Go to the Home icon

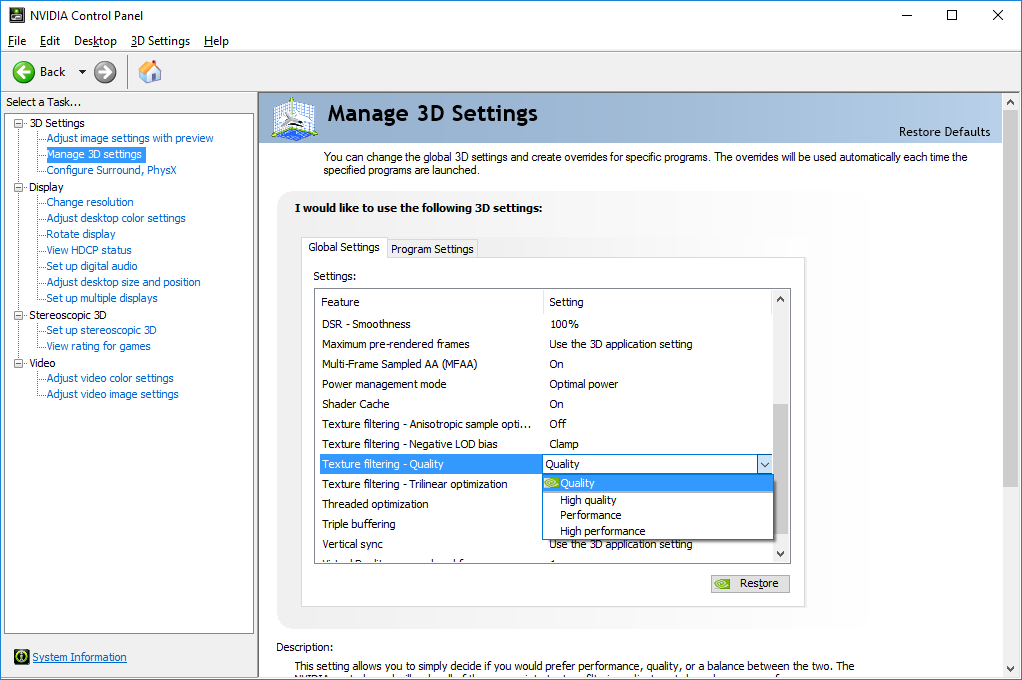pos(150,72)
